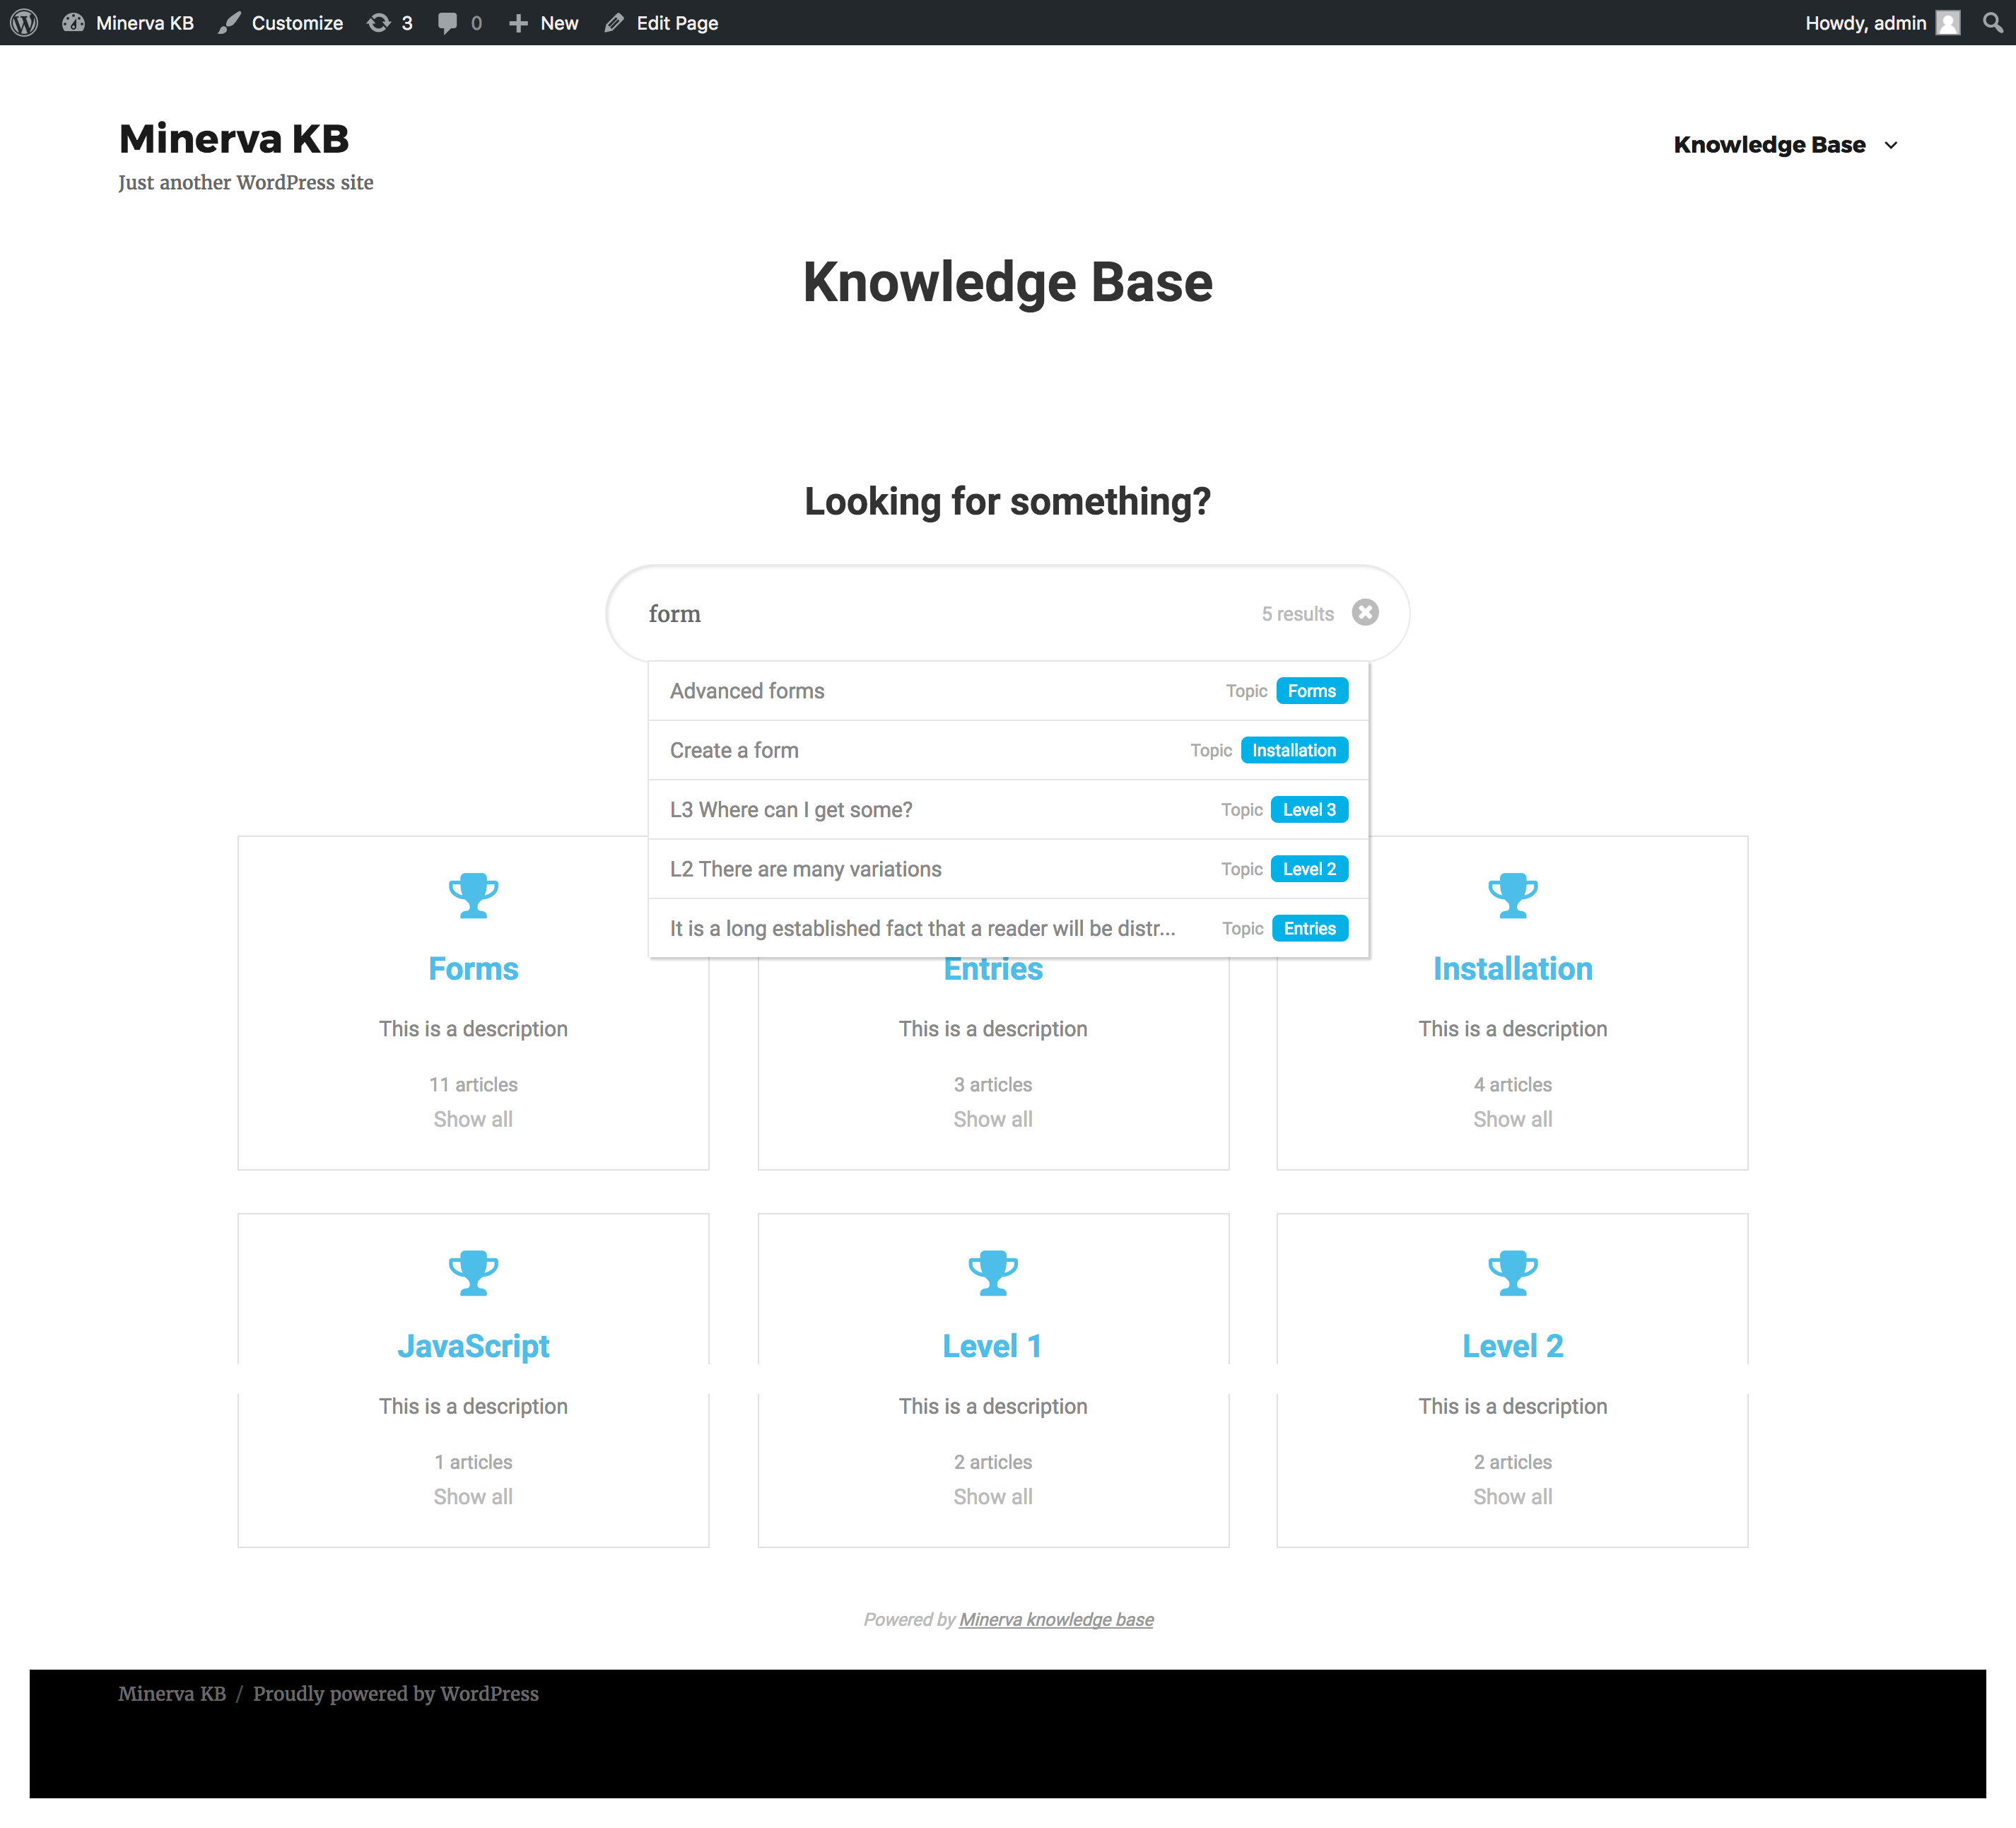Screen dimensions: 2016x1828
Task: Open the 'Advanced forms' search result
Action: click(x=1008, y=691)
